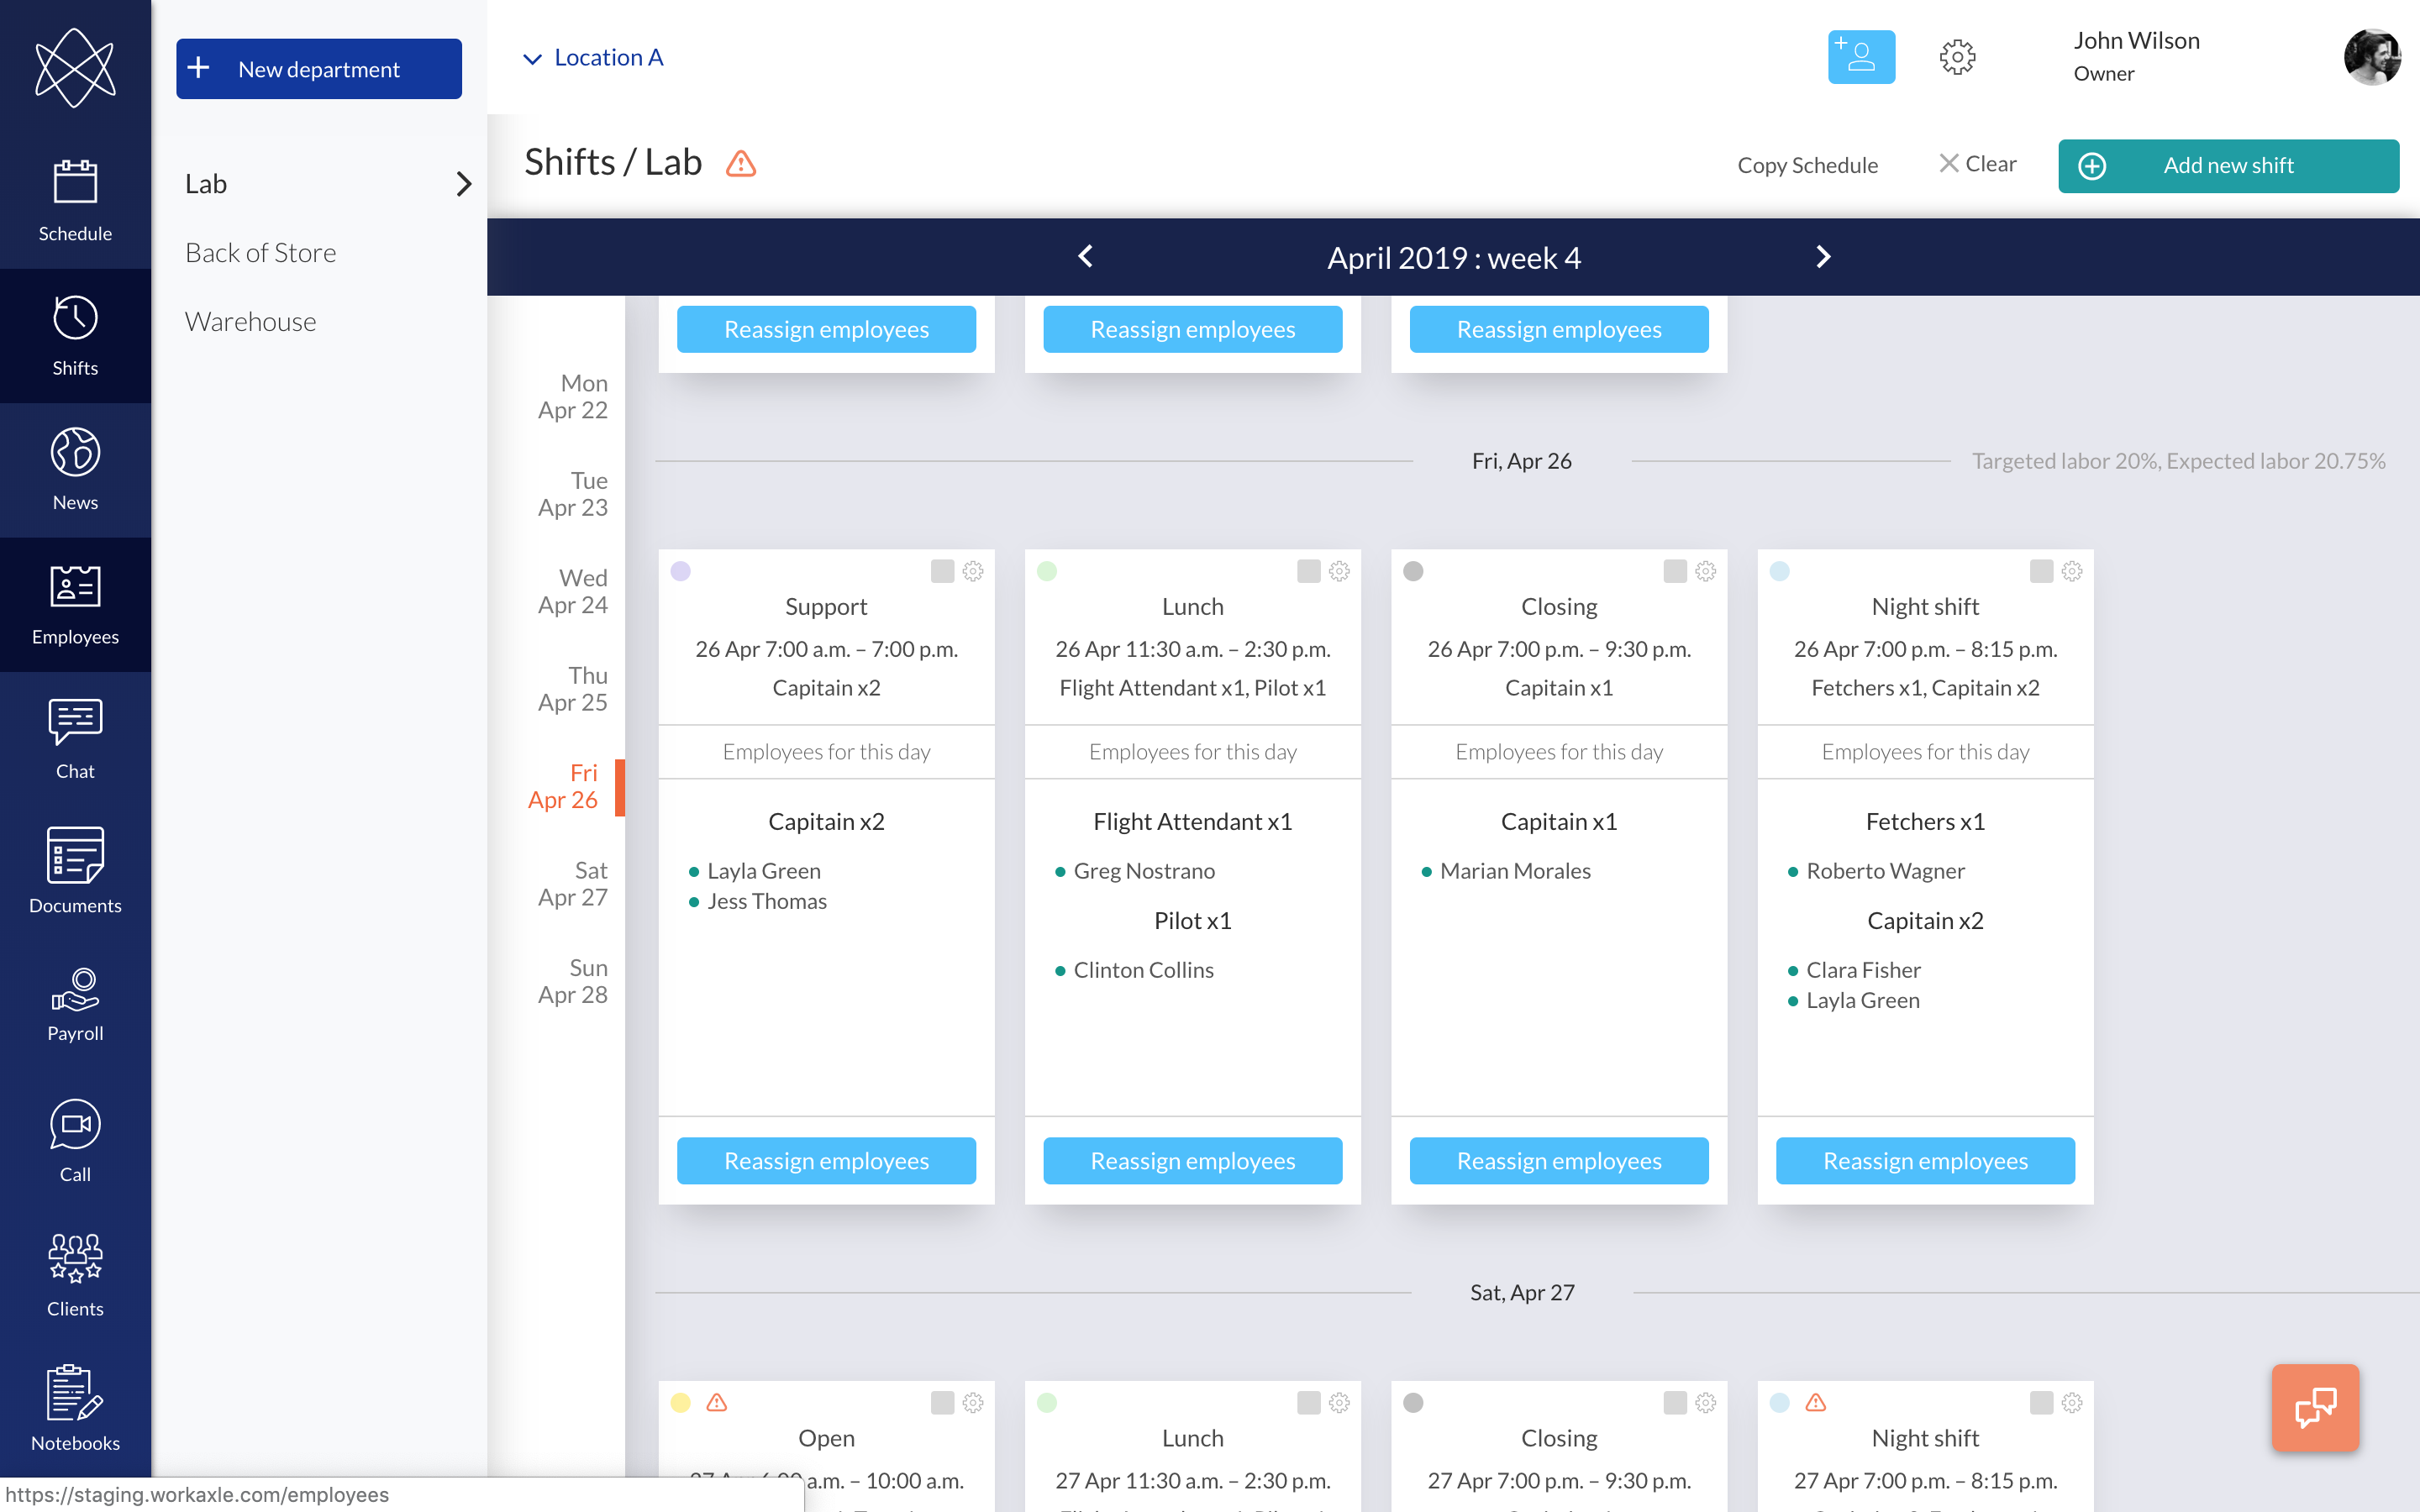Select the Back of Store department
The height and width of the screenshot is (1512, 2420).
pyautogui.click(x=260, y=252)
